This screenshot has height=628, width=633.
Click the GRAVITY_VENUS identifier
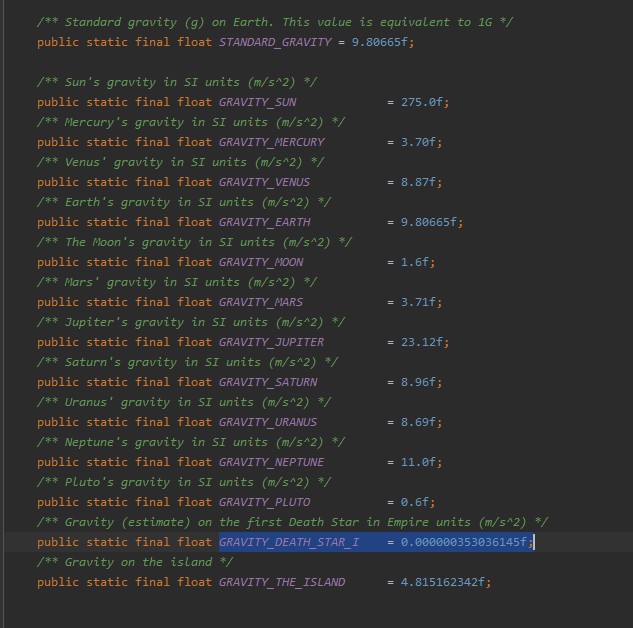pos(264,182)
